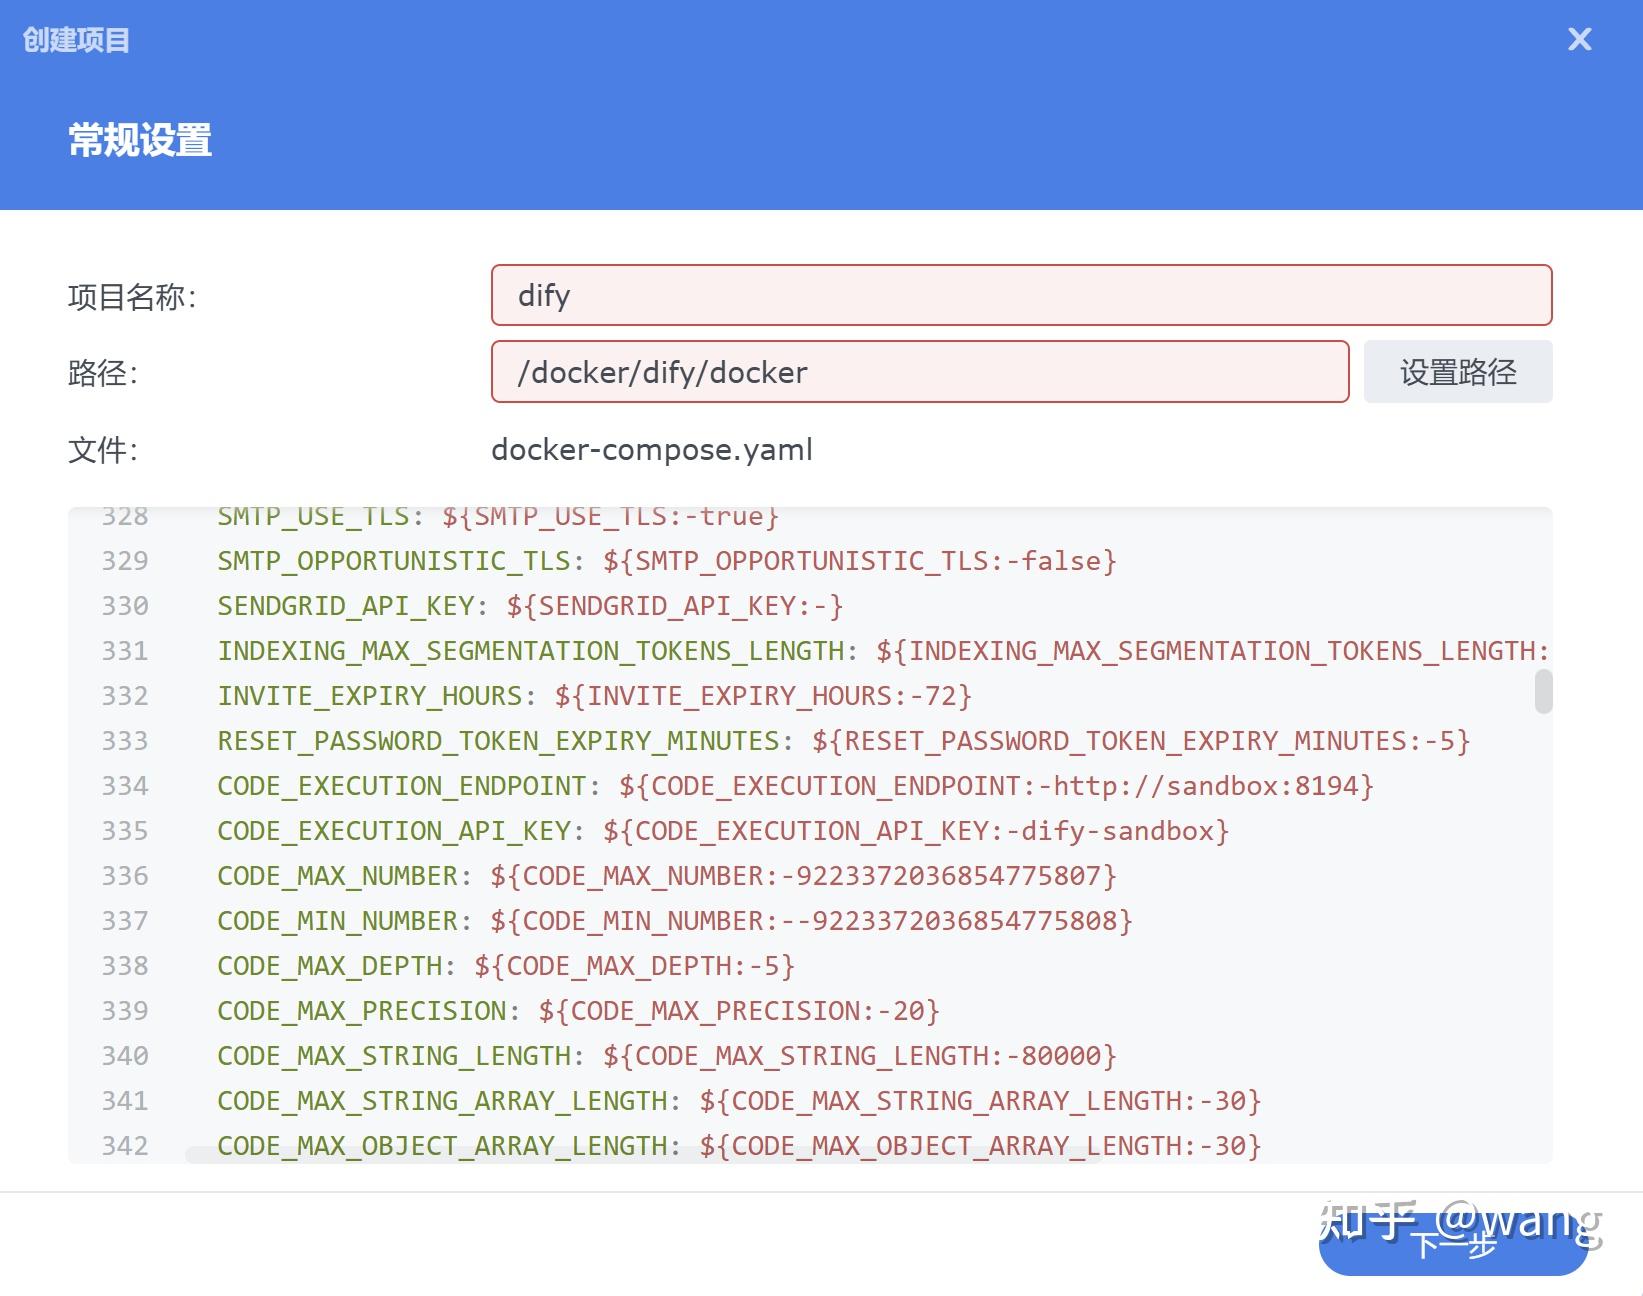Click the CODE_MAX_OBJECT_ARRAY_LENGTH line
1643x1296 pixels.
[x=737, y=1145]
